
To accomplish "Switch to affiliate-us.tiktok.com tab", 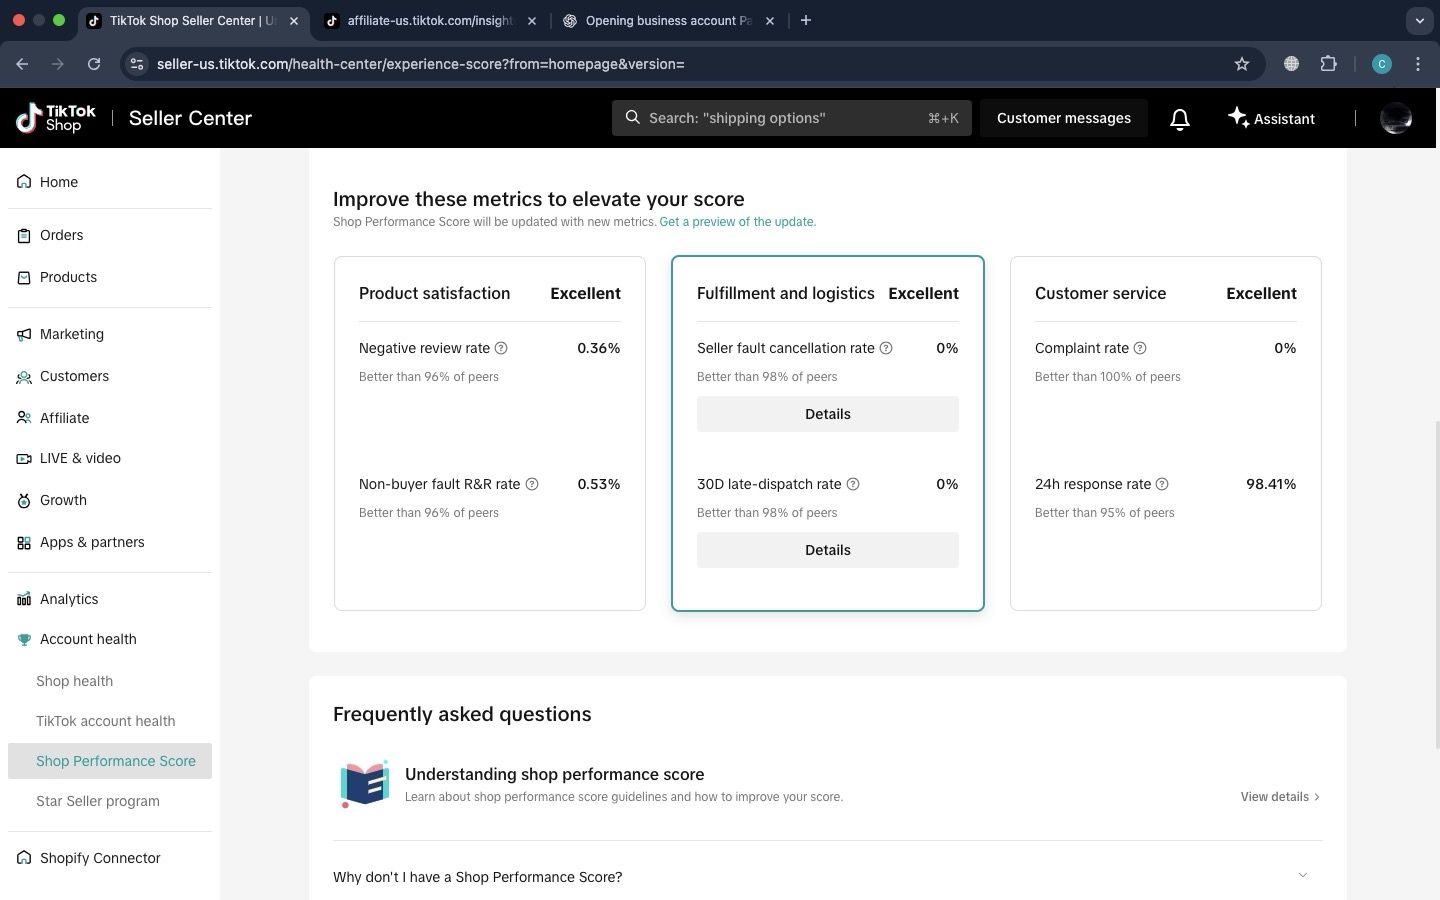I will coord(430,20).
